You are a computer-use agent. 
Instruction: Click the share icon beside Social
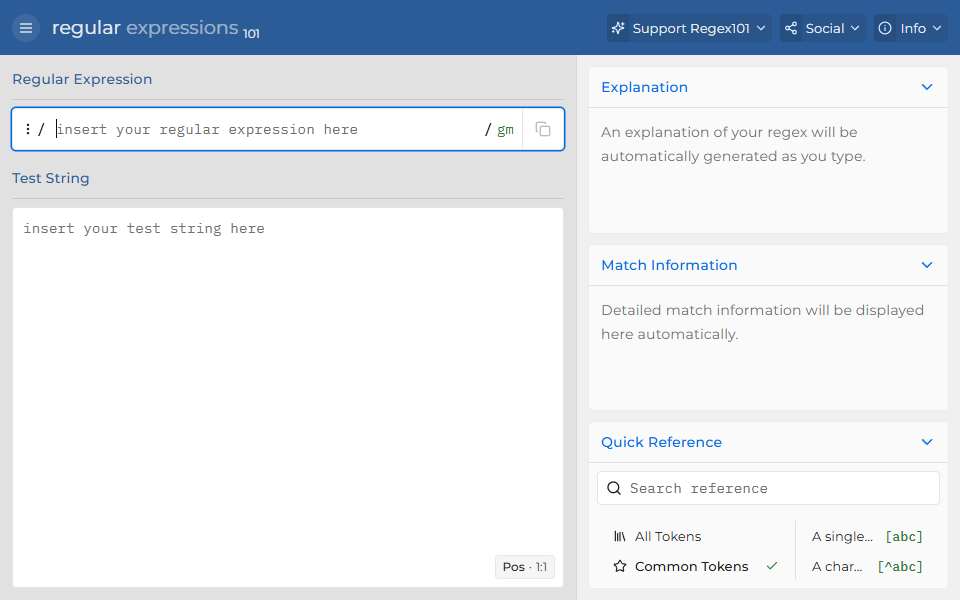point(791,28)
